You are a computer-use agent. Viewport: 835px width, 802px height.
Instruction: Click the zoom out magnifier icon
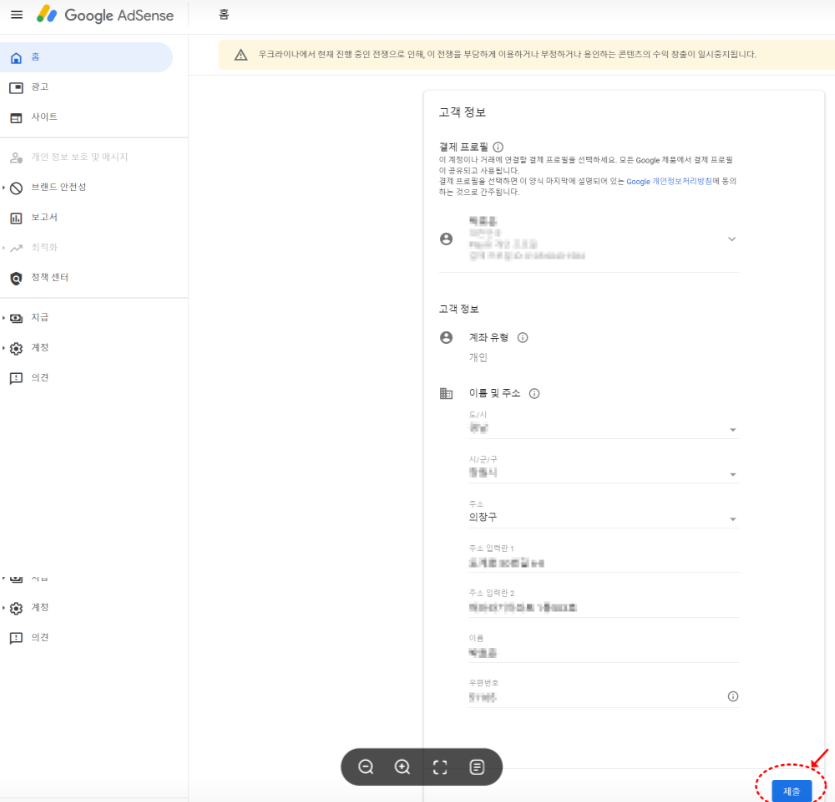[366, 767]
